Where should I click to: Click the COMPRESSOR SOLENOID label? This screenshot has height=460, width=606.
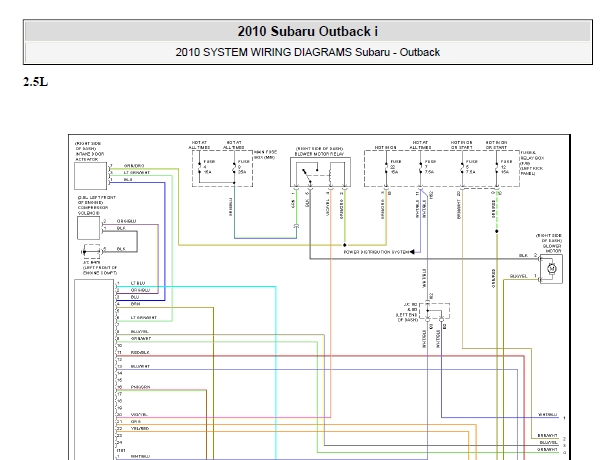[93, 210]
